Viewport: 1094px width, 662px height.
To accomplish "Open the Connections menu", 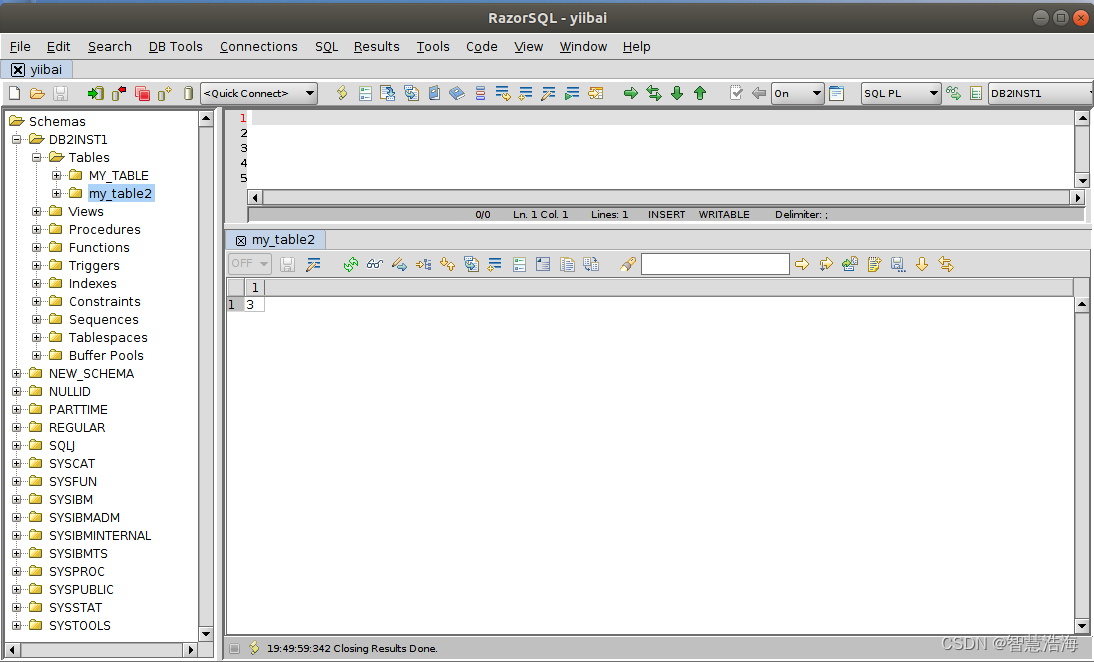I will pyautogui.click(x=258, y=46).
